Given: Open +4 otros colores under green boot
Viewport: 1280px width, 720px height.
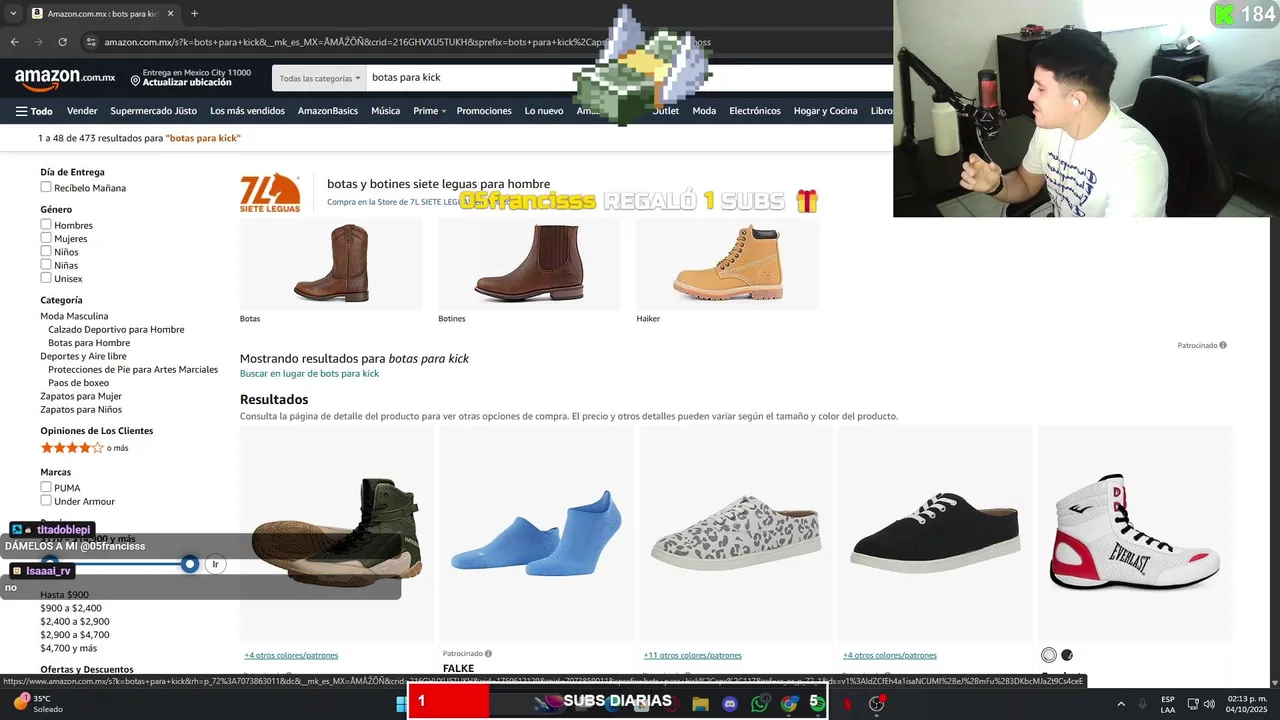Looking at the screenshot, I should click(291, 655).
